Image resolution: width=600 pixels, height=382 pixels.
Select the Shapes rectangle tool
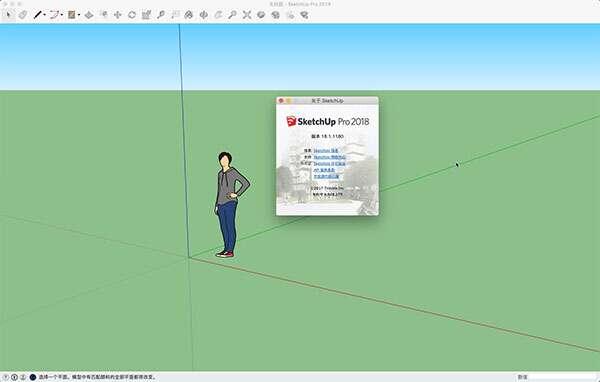pos(72,15)
